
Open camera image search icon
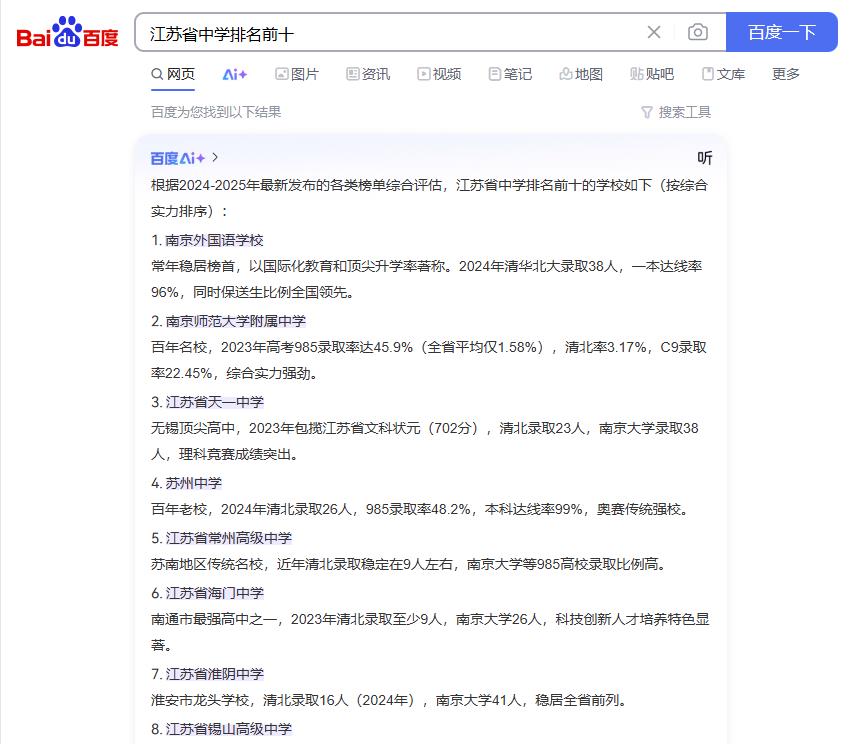point(698,32)
